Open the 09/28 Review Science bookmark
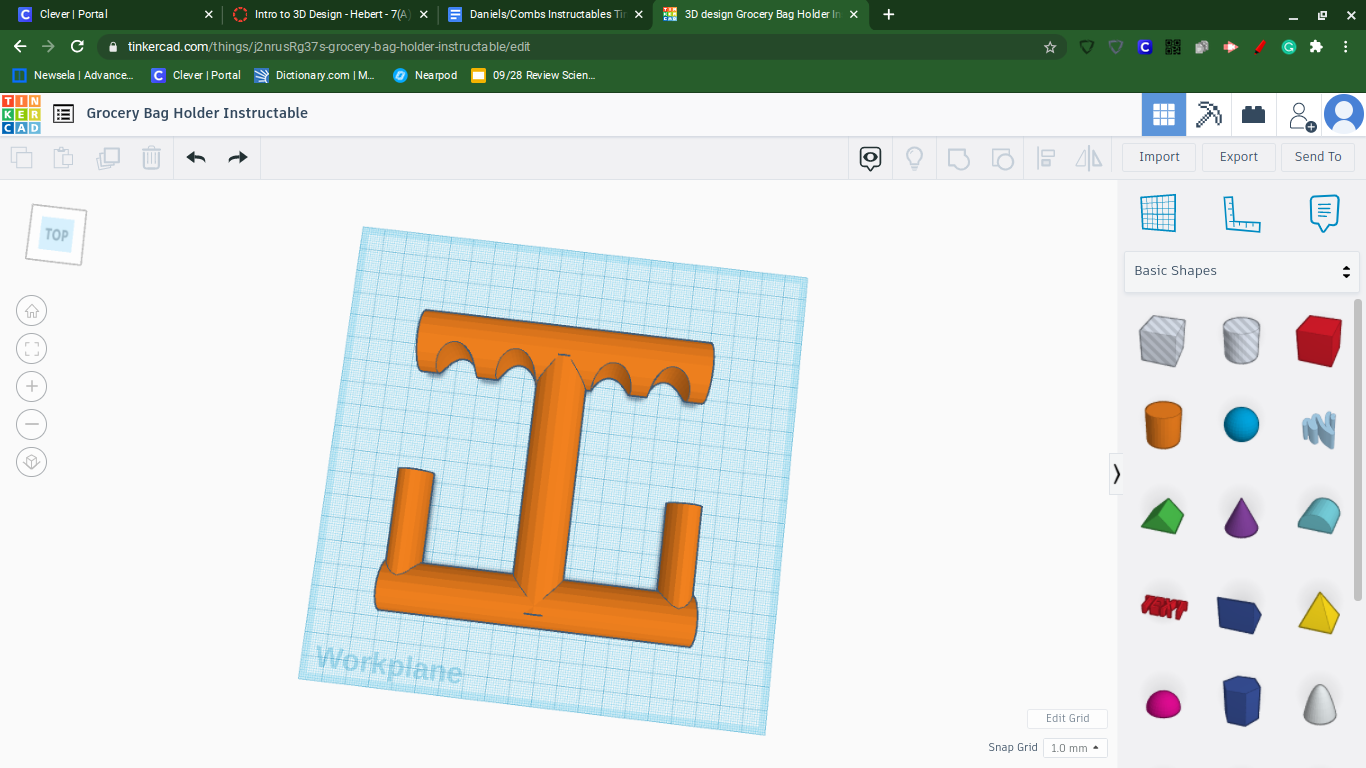This screenshot has width=1366, height=768. [533, 76]
